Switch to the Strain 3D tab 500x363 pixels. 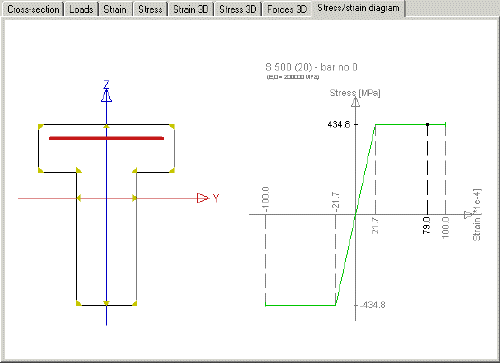[190, 9]
